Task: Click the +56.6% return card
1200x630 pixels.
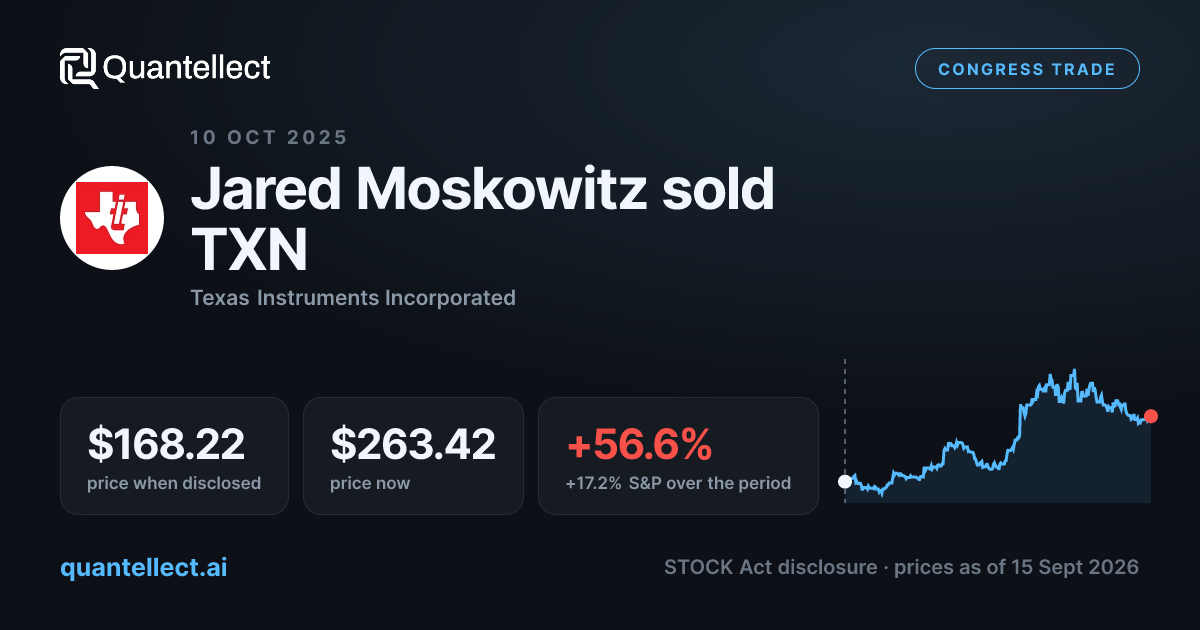Action: click(x=678, y=456)
